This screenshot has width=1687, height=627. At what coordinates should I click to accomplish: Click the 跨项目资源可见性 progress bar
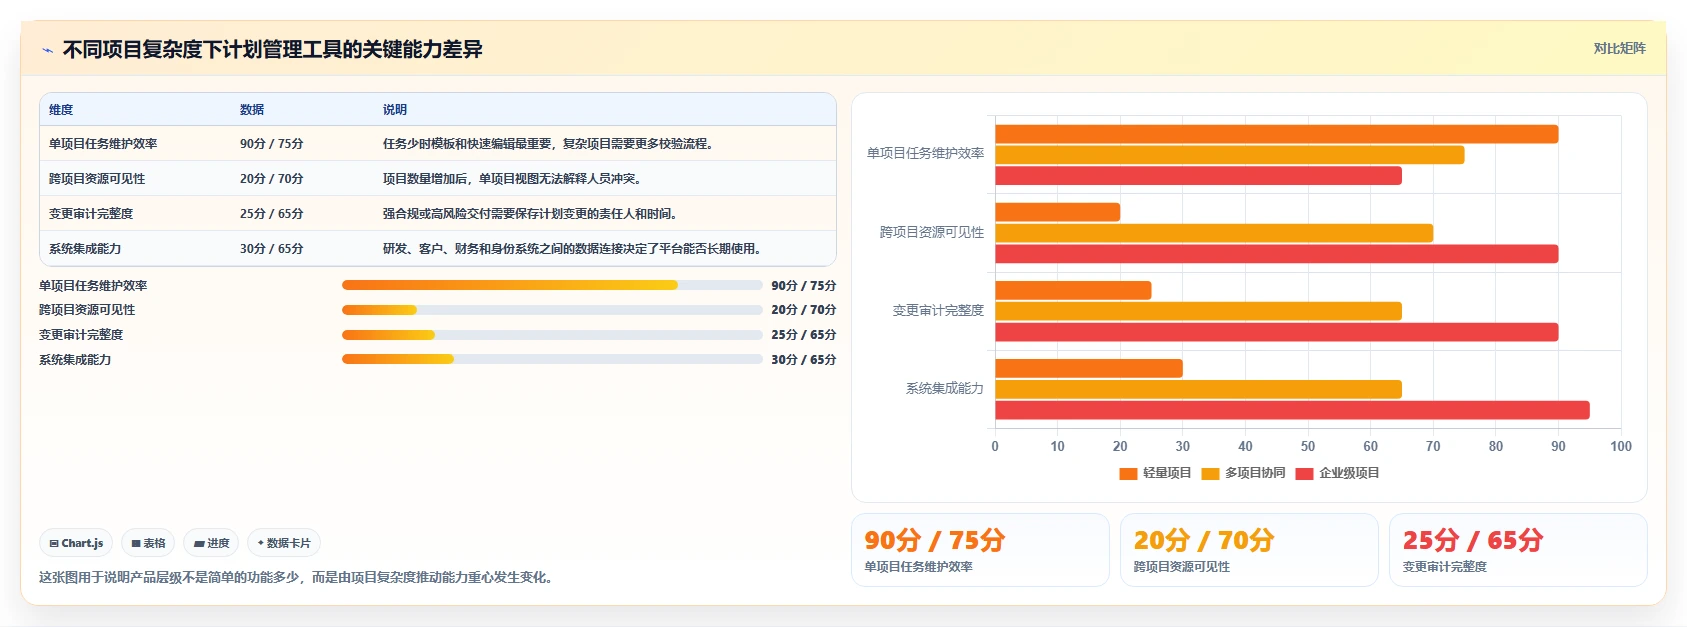click(x=552, y=310)
